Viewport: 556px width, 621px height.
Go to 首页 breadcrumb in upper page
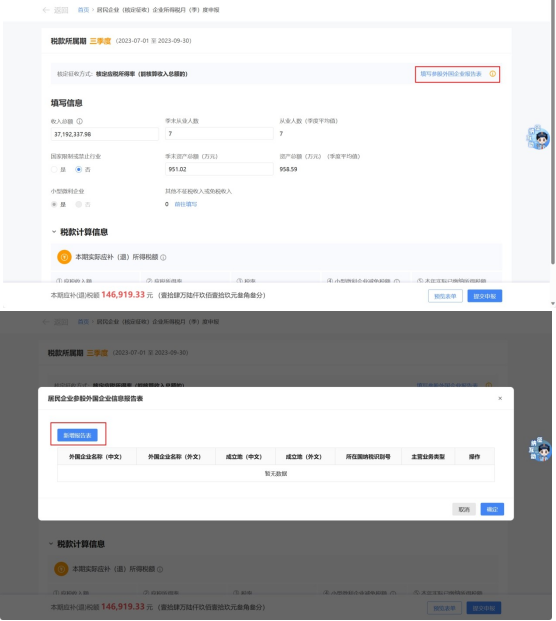(x=83, y=10)
